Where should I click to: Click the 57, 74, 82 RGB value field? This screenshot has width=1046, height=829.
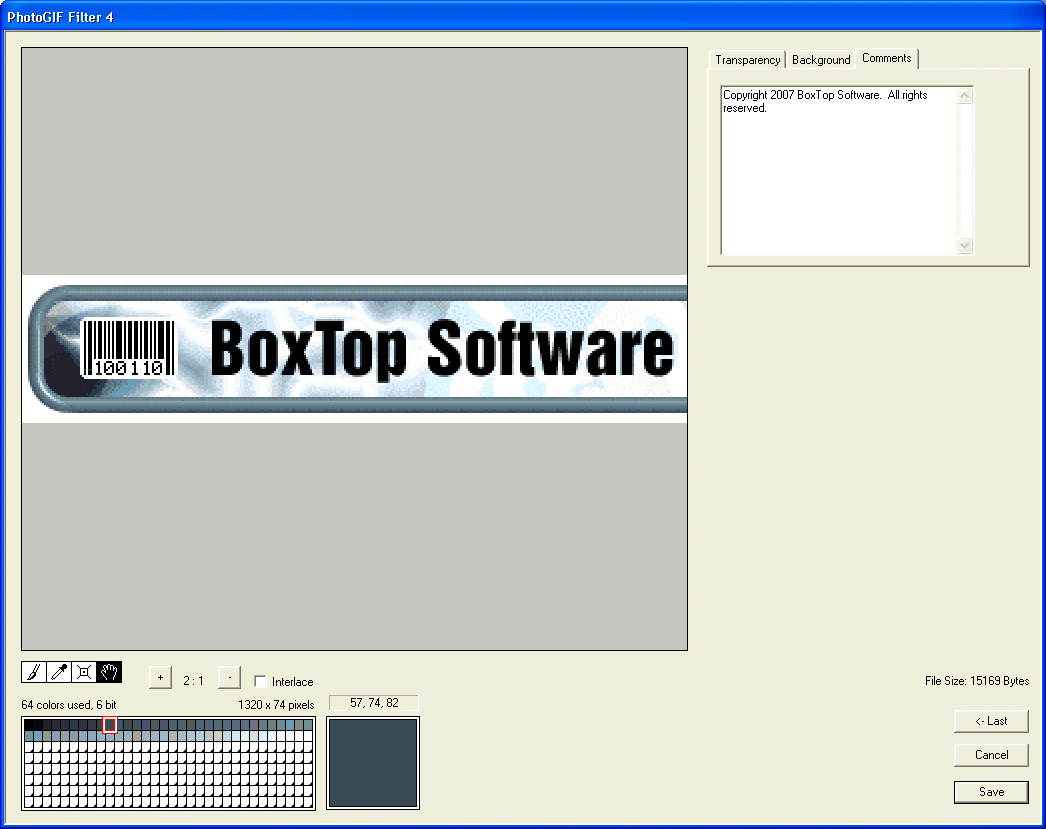coord(374,703)
